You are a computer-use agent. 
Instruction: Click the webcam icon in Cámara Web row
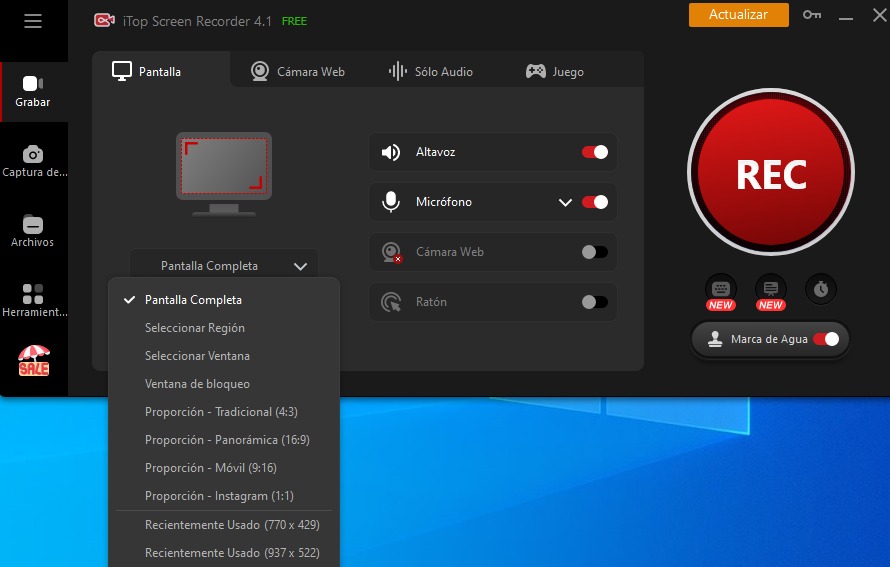[391, 252]
